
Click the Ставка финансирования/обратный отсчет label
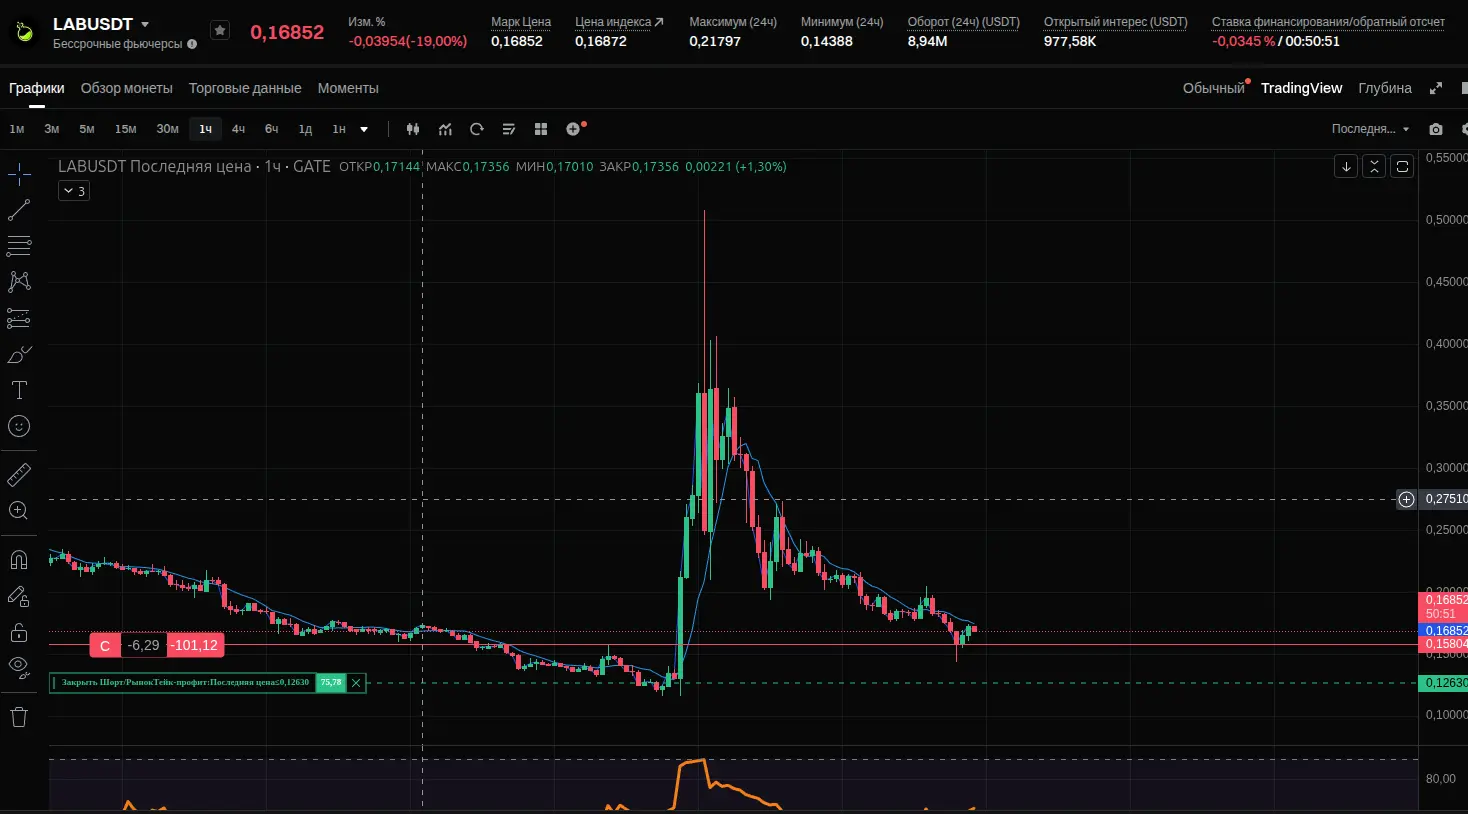point(1328,22)
